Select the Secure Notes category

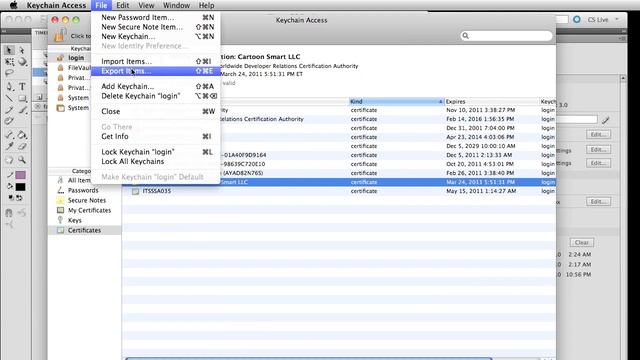point(84,200)
